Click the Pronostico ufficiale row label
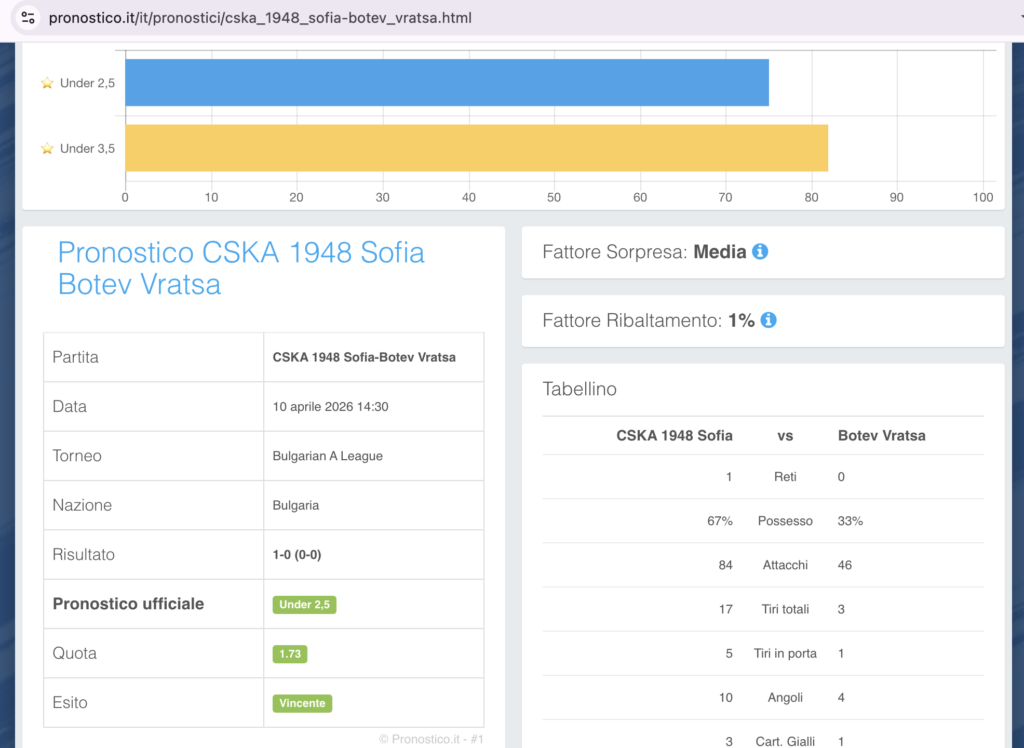The width and height of the screenshot is (1024, 748). [x=128, y=604]
